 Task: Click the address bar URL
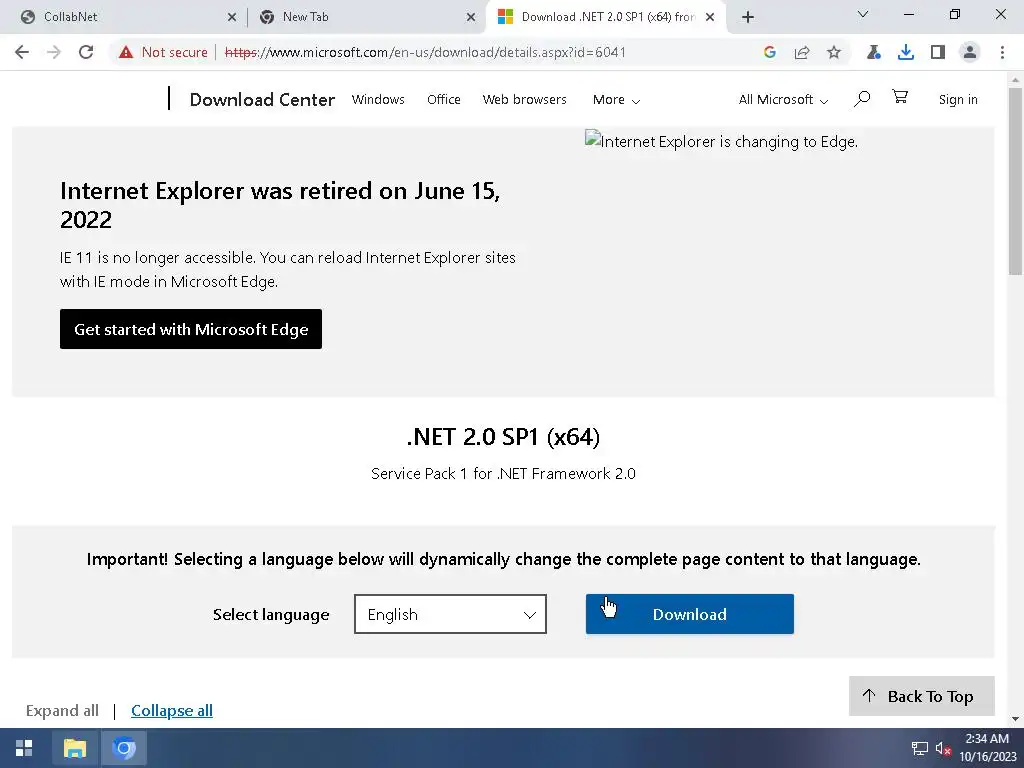424,52
